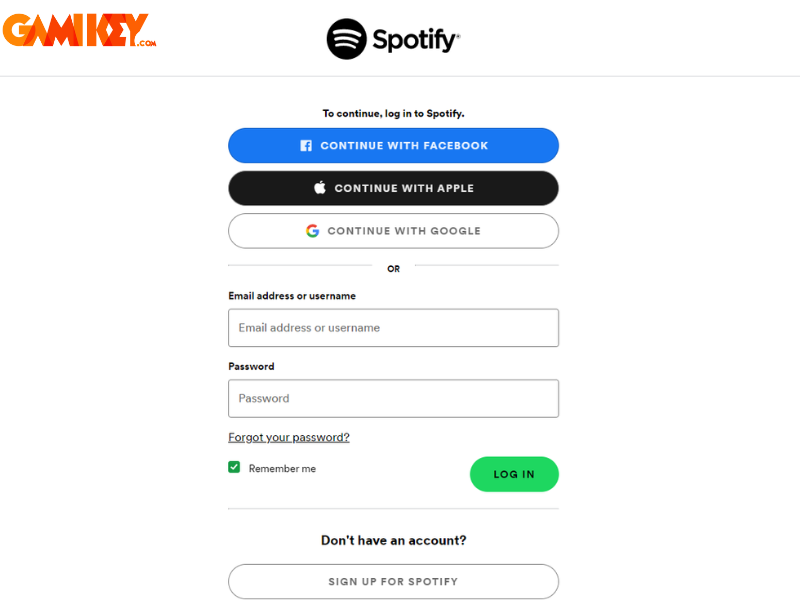Viewport: 800px width, 600px height.
Task: Uncheck the Remember me checkbox
Action: 234,467
